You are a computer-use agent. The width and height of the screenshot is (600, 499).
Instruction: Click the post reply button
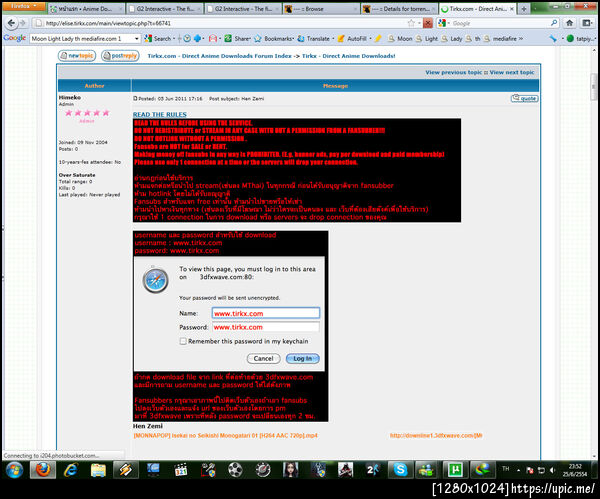pos(120,56)
